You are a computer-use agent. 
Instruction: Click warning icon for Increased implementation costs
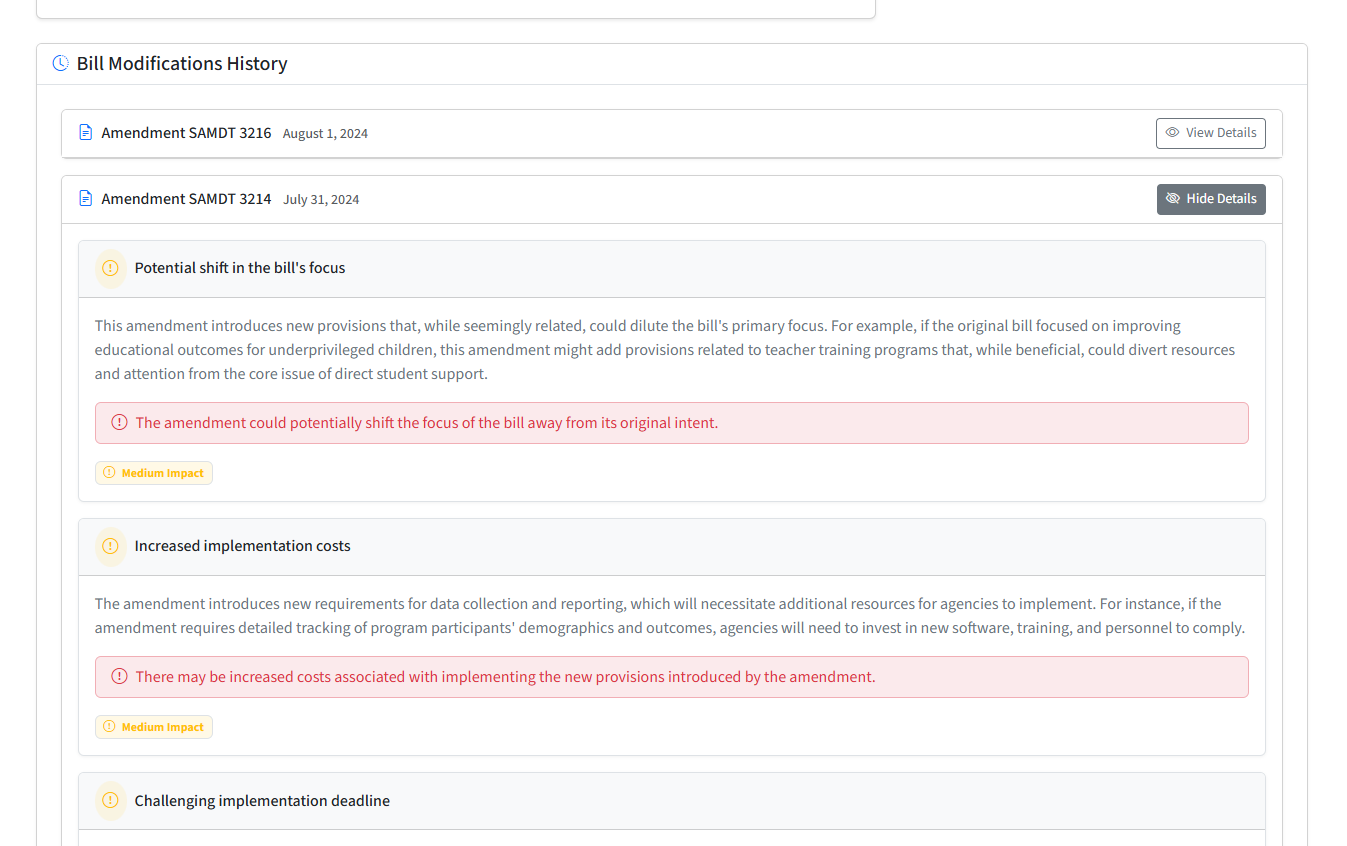[x=111, y=546]
